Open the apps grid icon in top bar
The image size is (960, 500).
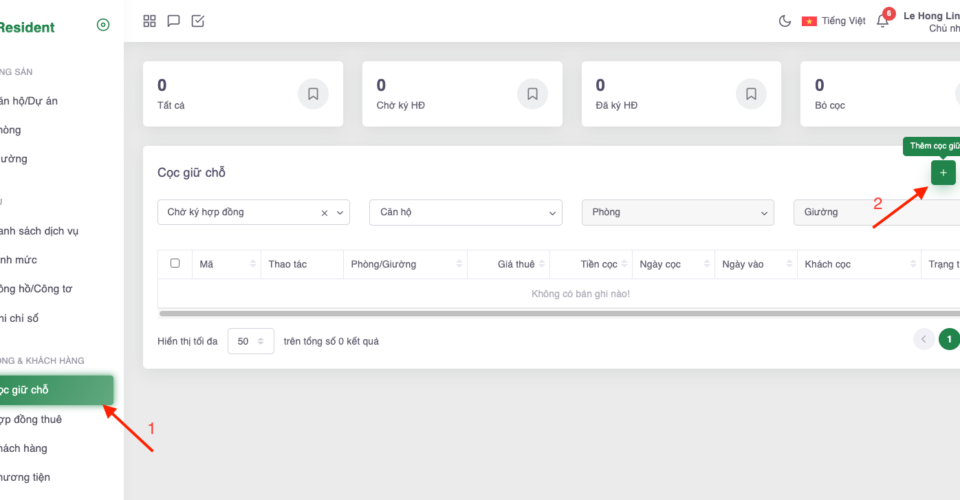[x=150, y=21]
